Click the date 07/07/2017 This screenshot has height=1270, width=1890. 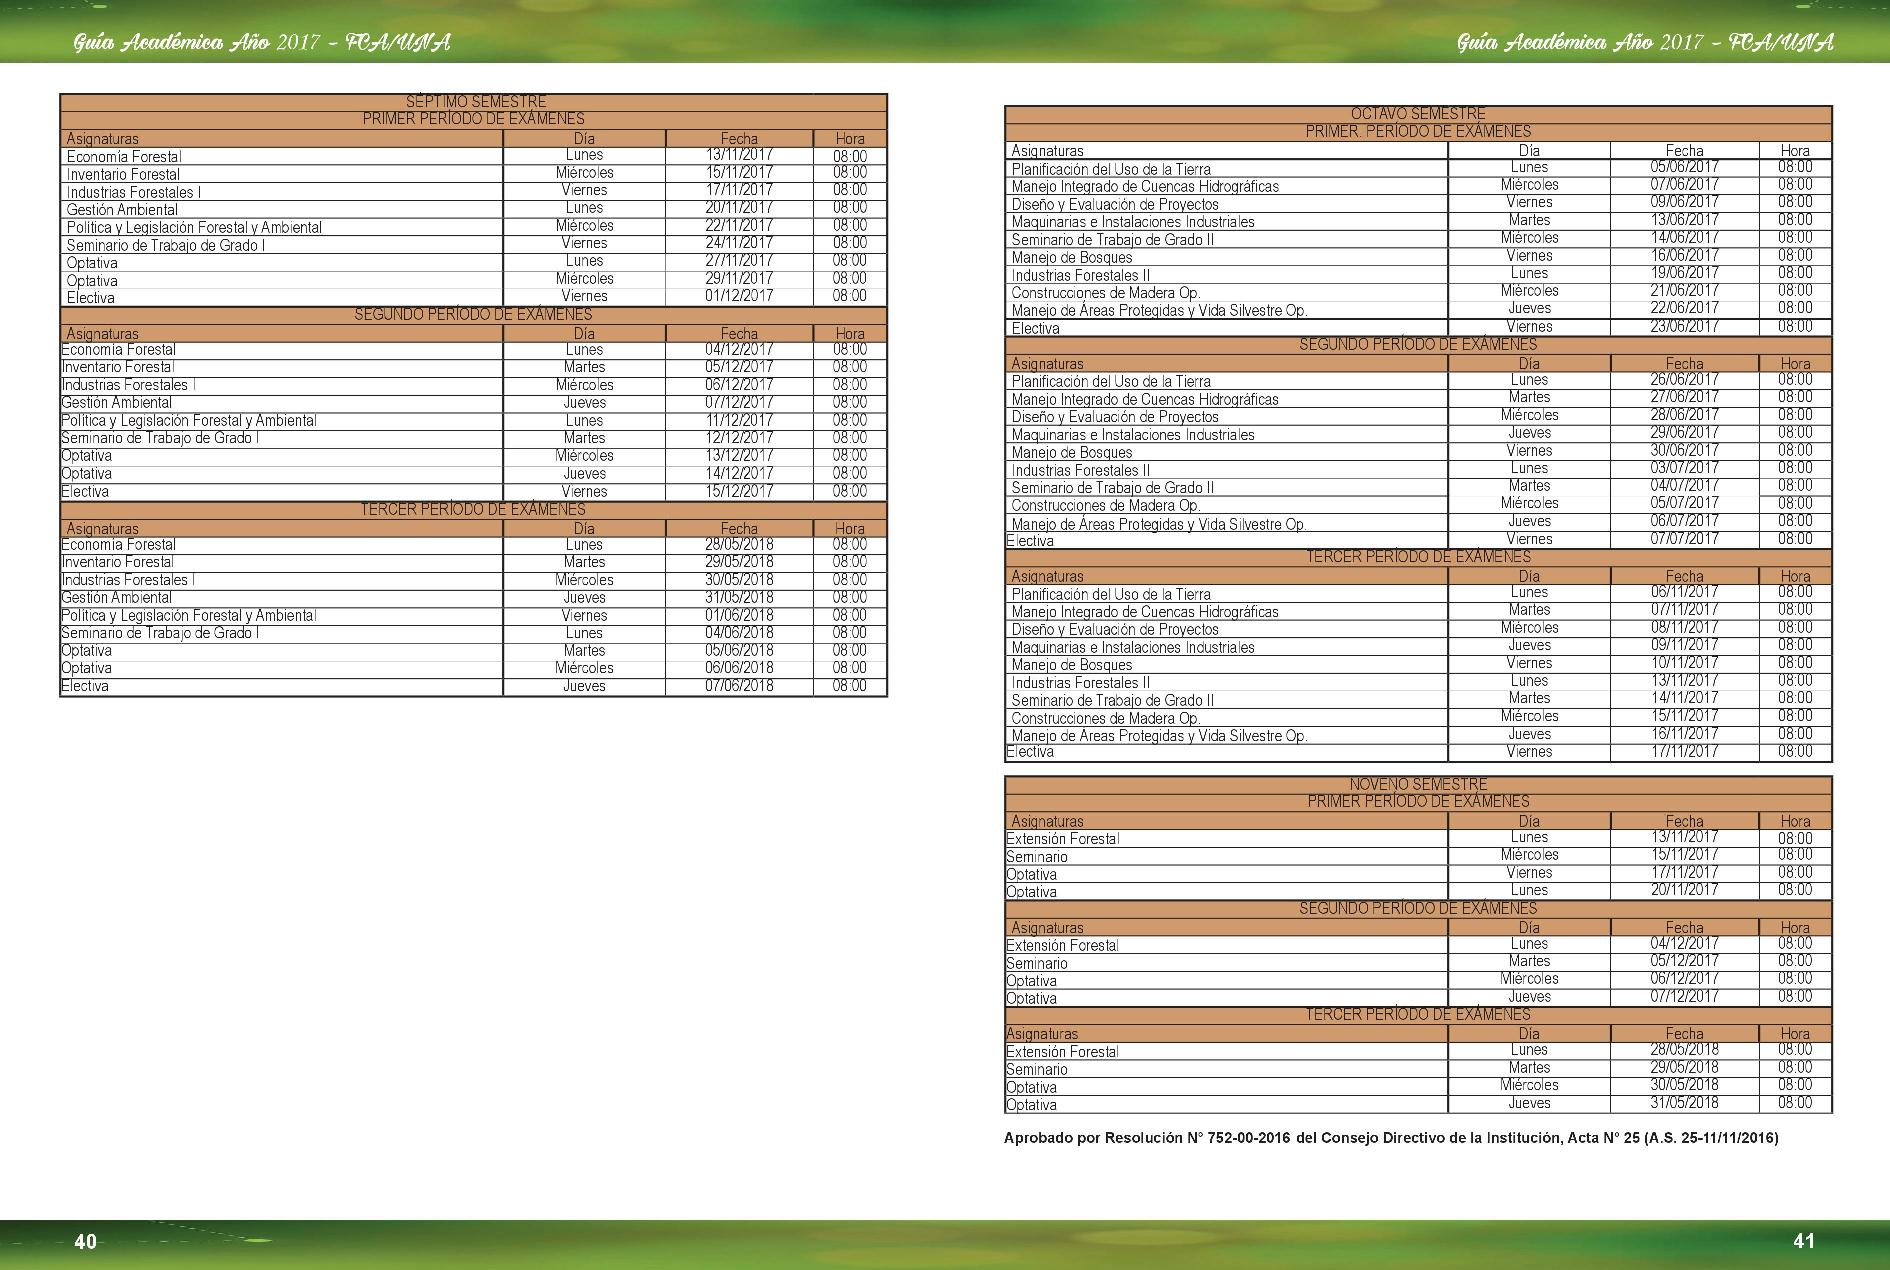(x=1684, y=539)
